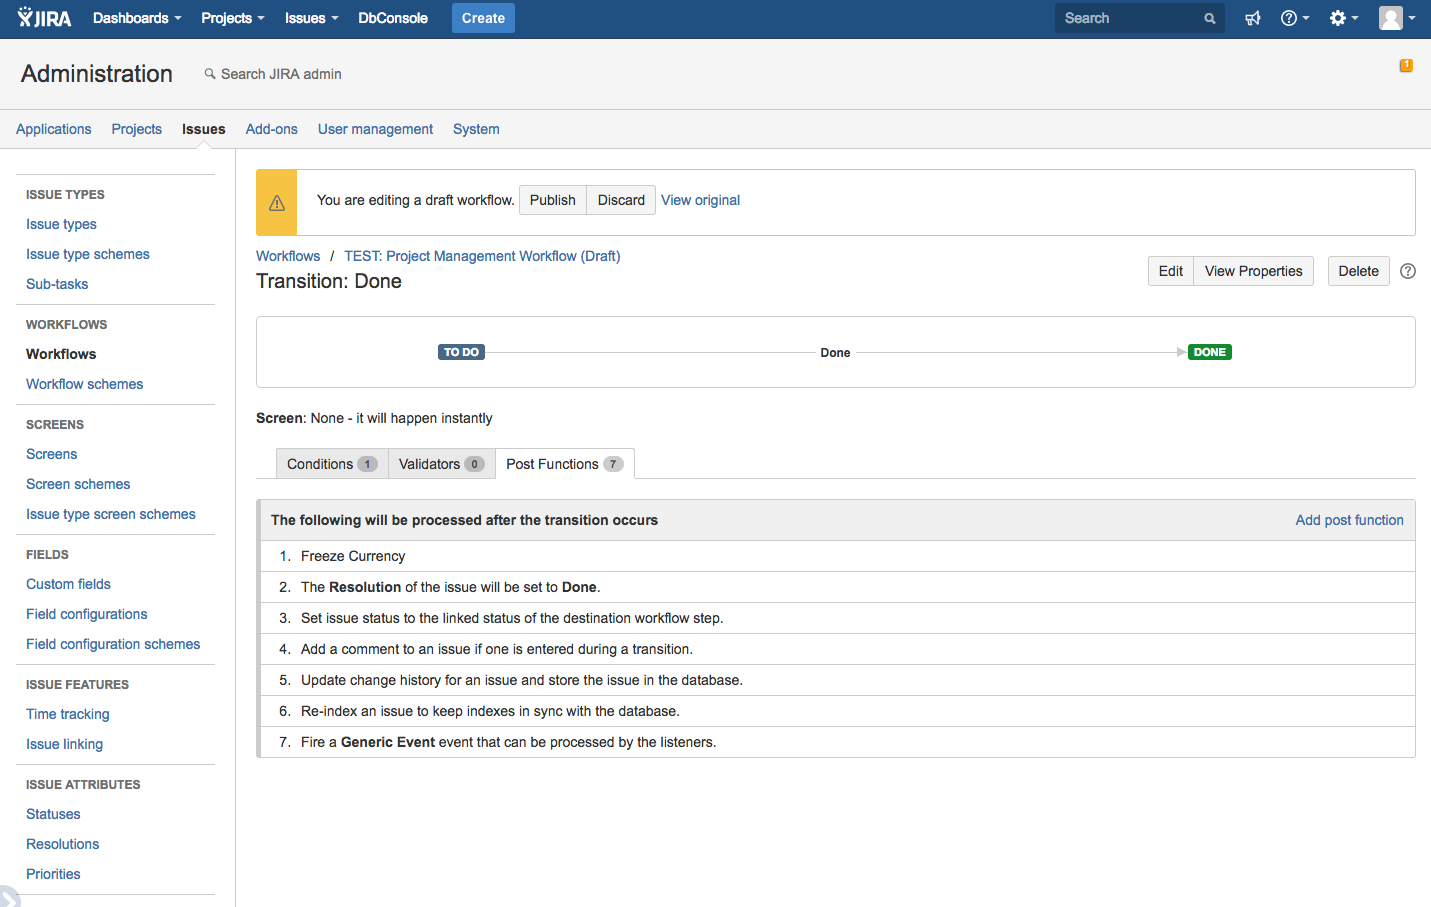
Task: Select the Add a comment row
Action: click(836, 649)
